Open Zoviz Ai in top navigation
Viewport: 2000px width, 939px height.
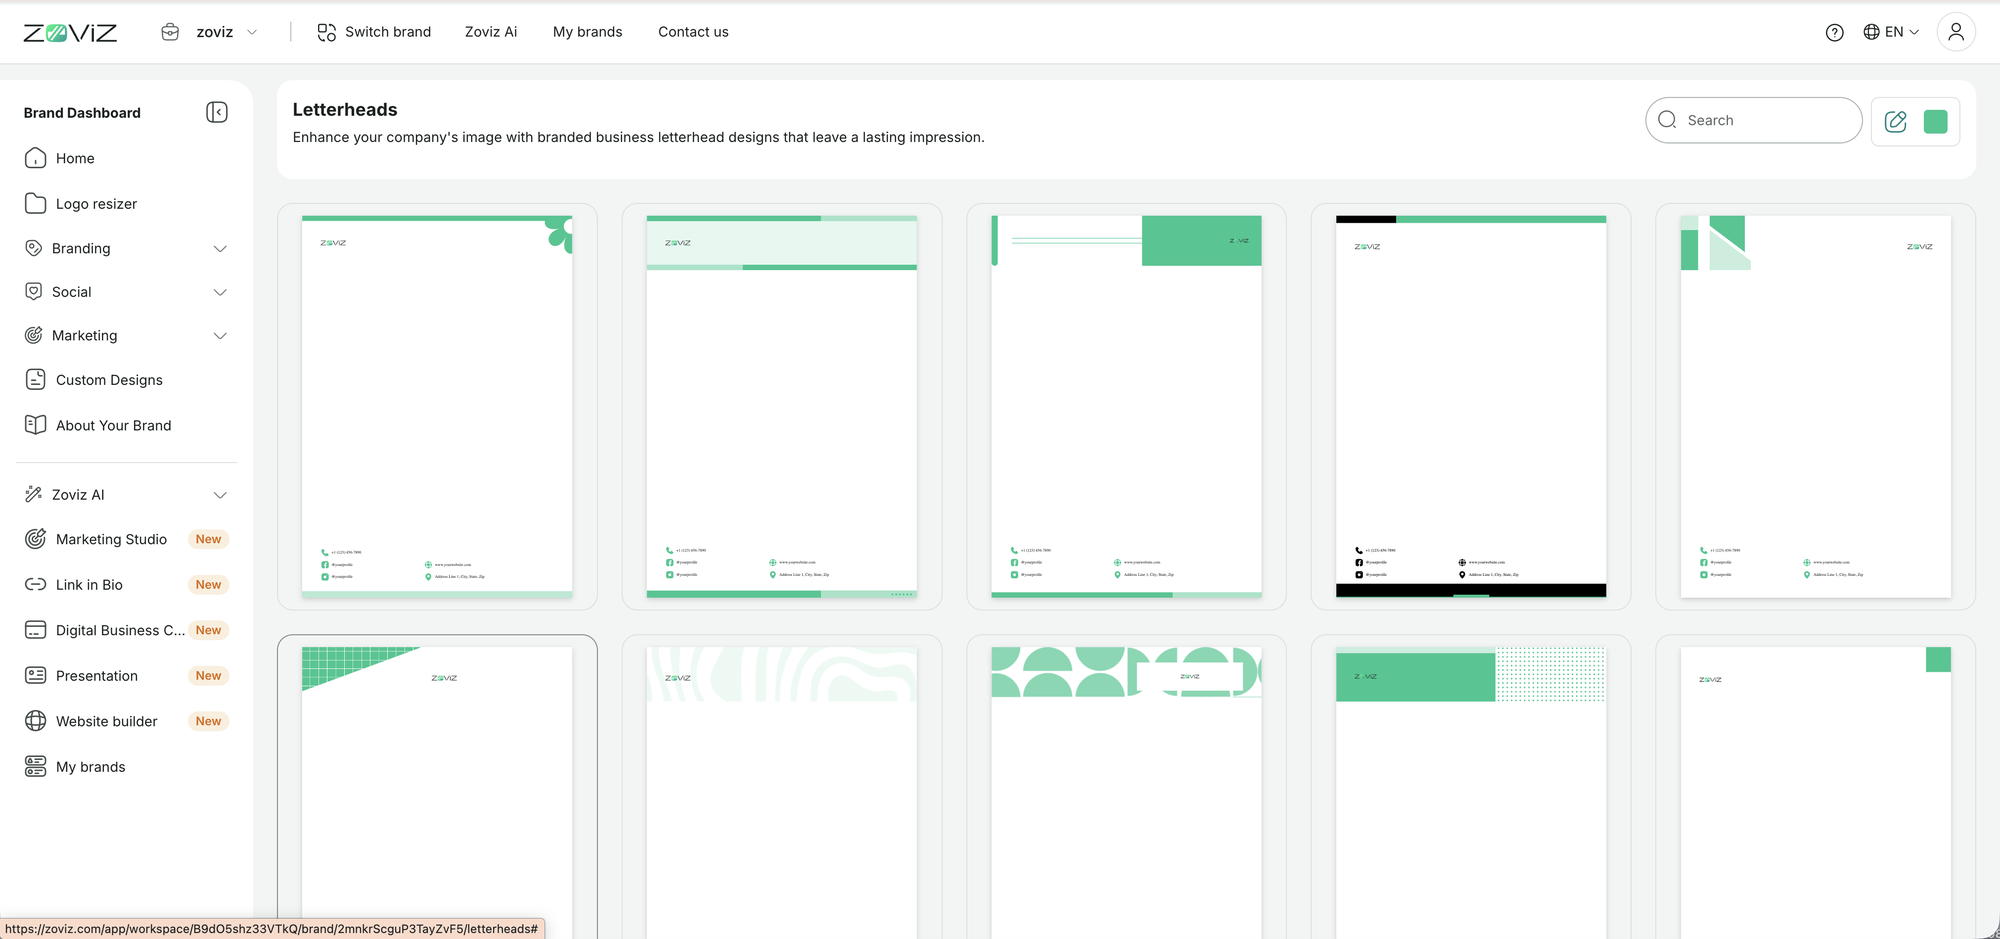pyautogui.click(x=491, y=32)
